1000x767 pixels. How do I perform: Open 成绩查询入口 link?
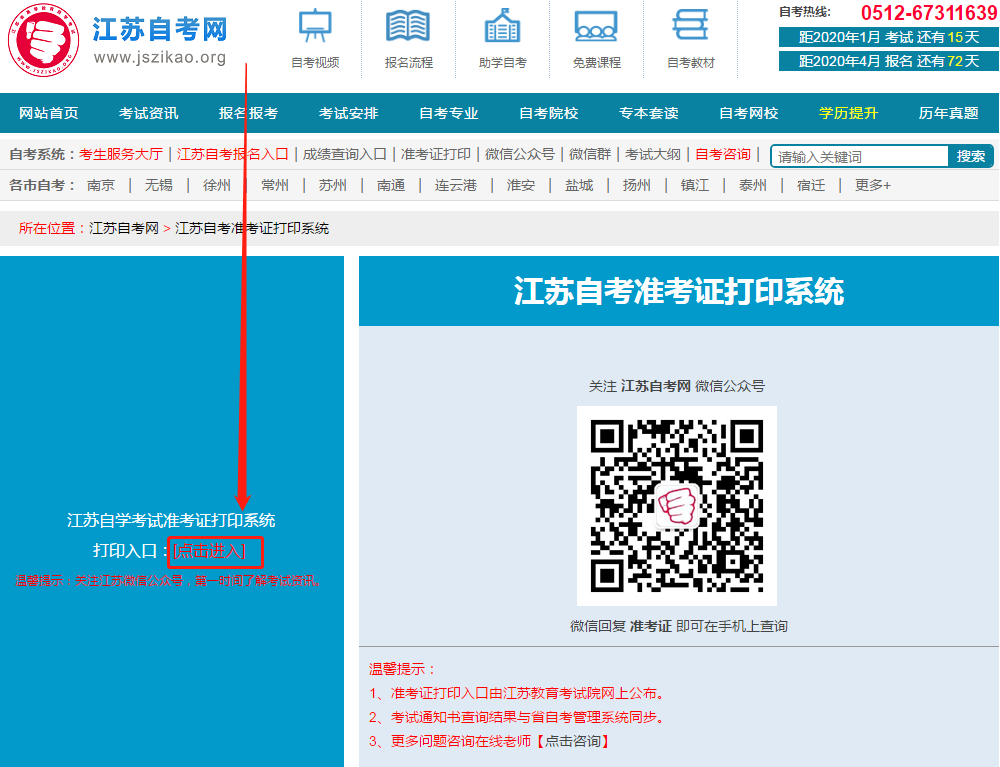(344, 154)
